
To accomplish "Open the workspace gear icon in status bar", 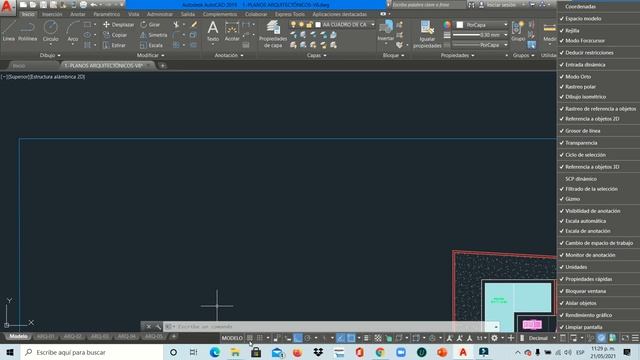I will [494, 338].
